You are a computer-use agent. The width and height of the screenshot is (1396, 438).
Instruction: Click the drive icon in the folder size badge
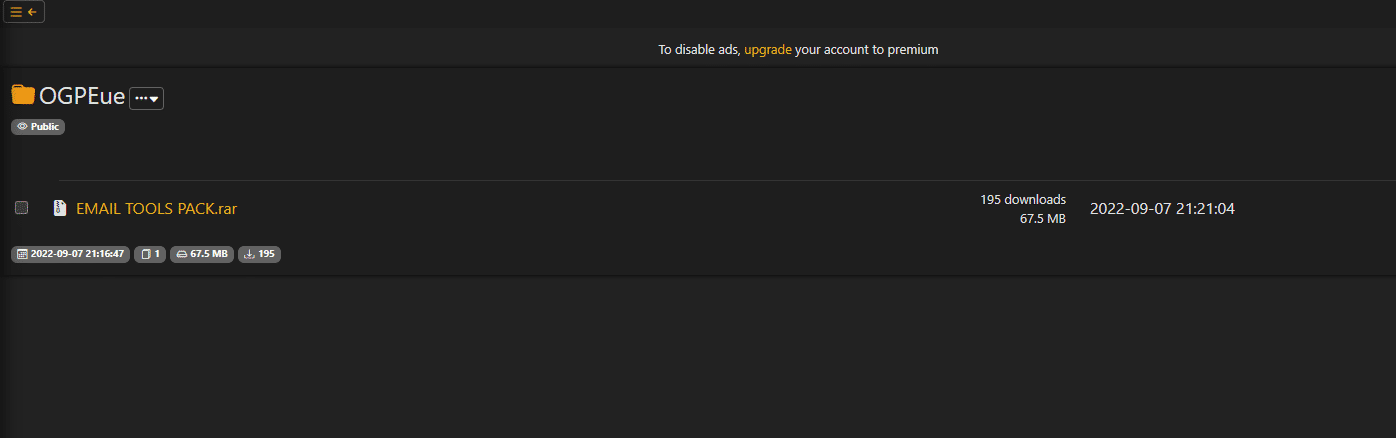[181, 254]
